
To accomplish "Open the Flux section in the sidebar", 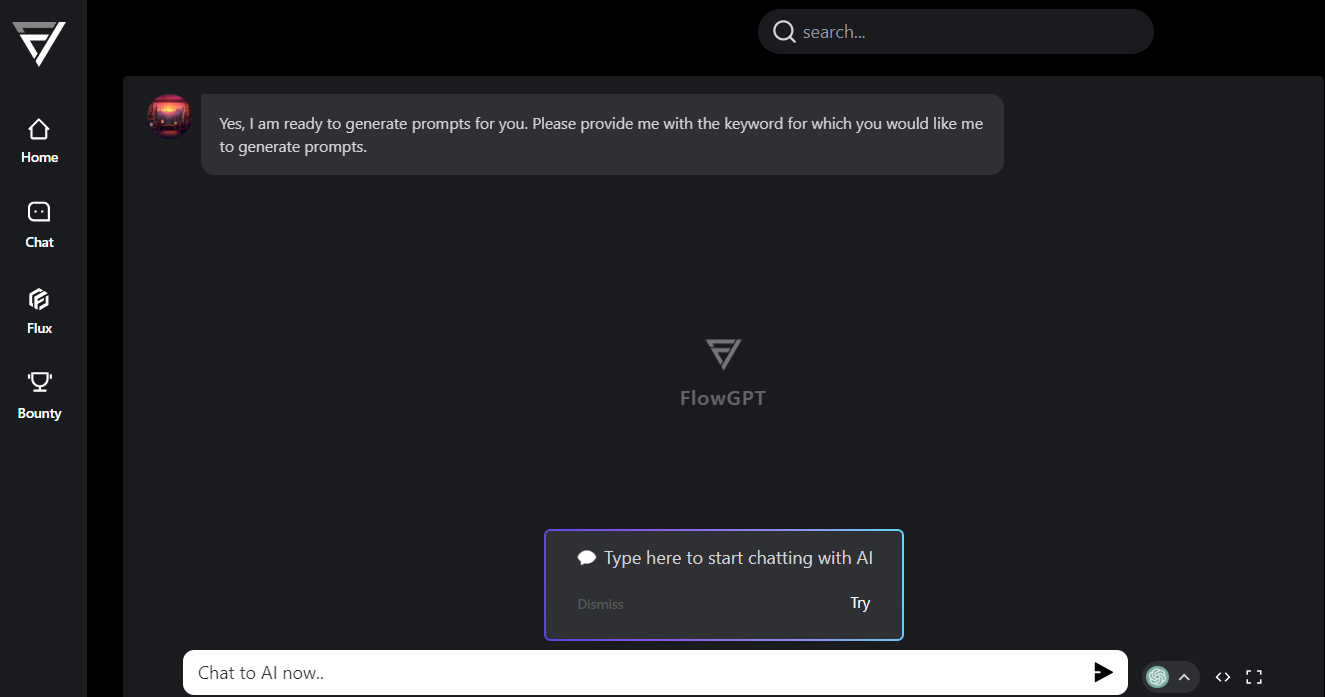I will [39, 311].
